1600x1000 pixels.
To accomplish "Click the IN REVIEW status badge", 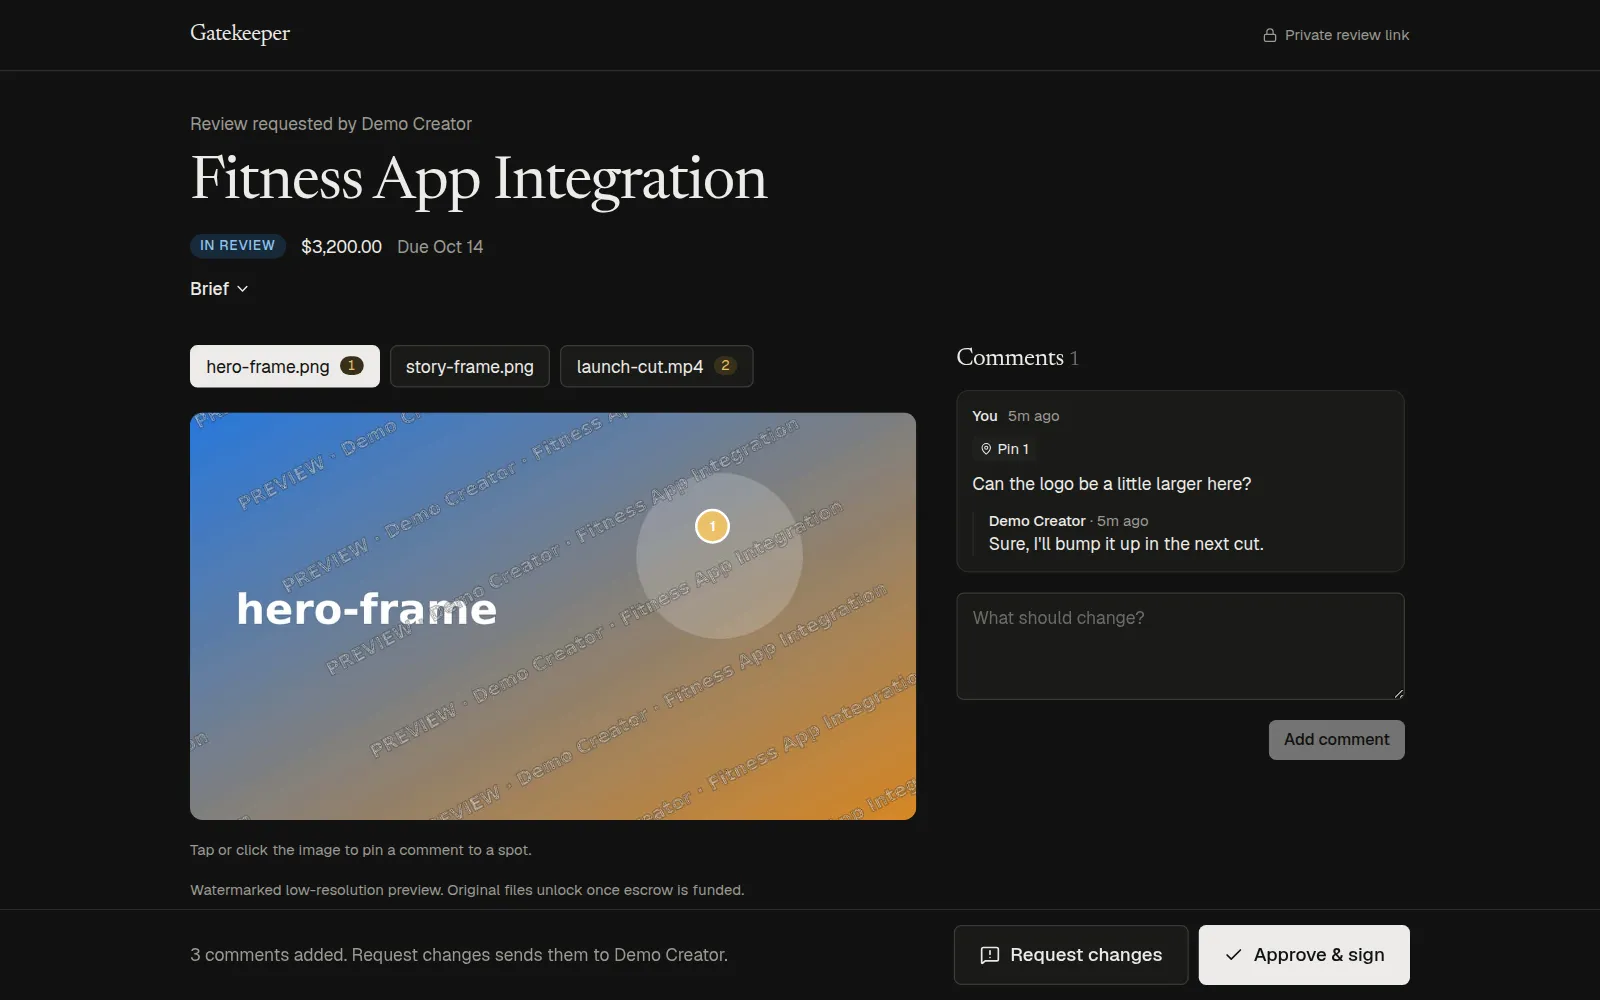I will tap(238, 246).
